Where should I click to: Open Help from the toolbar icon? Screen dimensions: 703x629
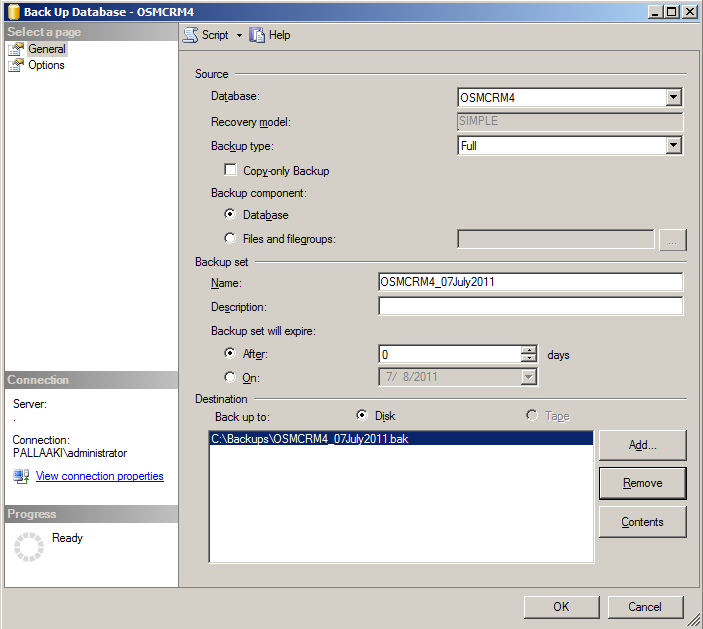pyautogui.click(x=257, y=35)
